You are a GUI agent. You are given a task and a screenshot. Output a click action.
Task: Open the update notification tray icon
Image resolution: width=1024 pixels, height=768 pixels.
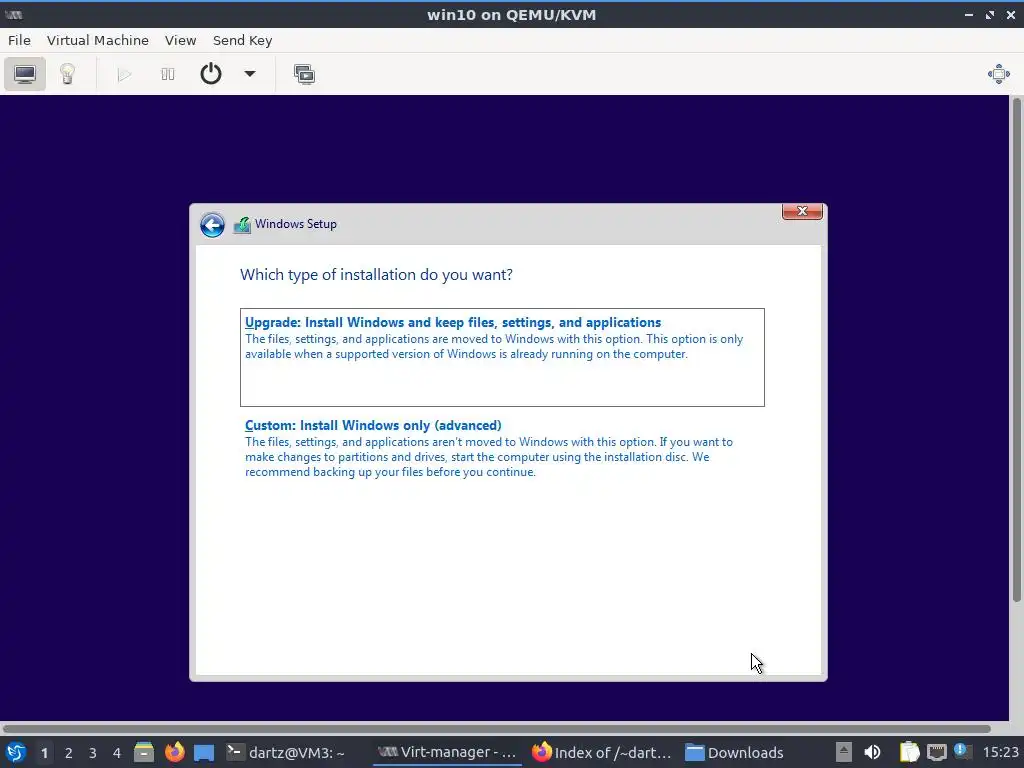961,751
